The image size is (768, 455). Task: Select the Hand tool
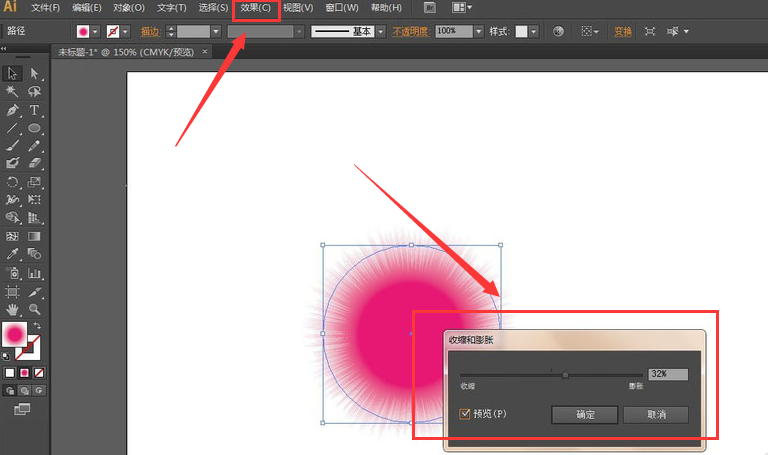tap(12, 309)
